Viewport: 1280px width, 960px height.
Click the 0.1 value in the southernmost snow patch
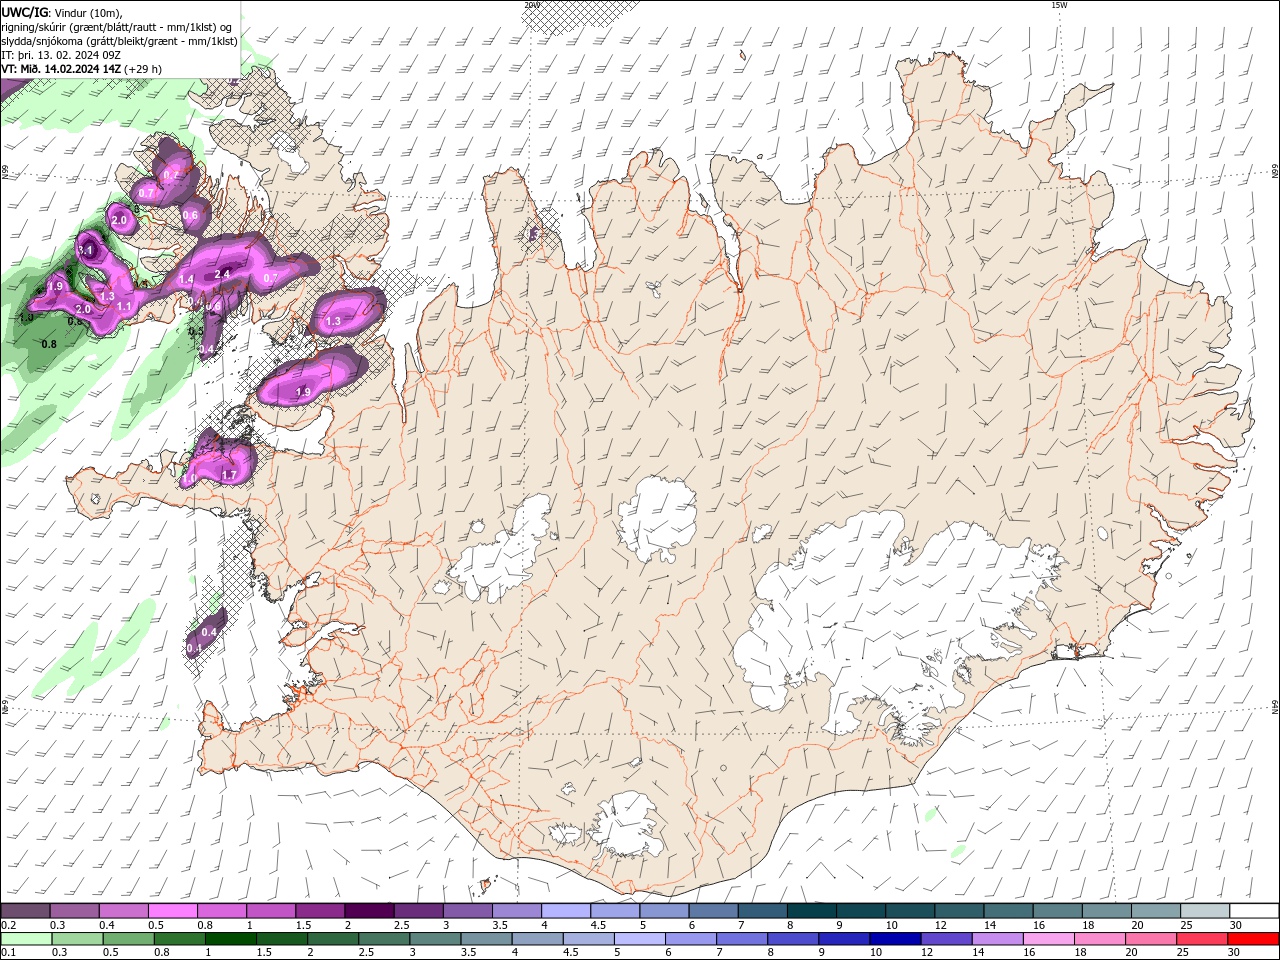coord(194,648)
